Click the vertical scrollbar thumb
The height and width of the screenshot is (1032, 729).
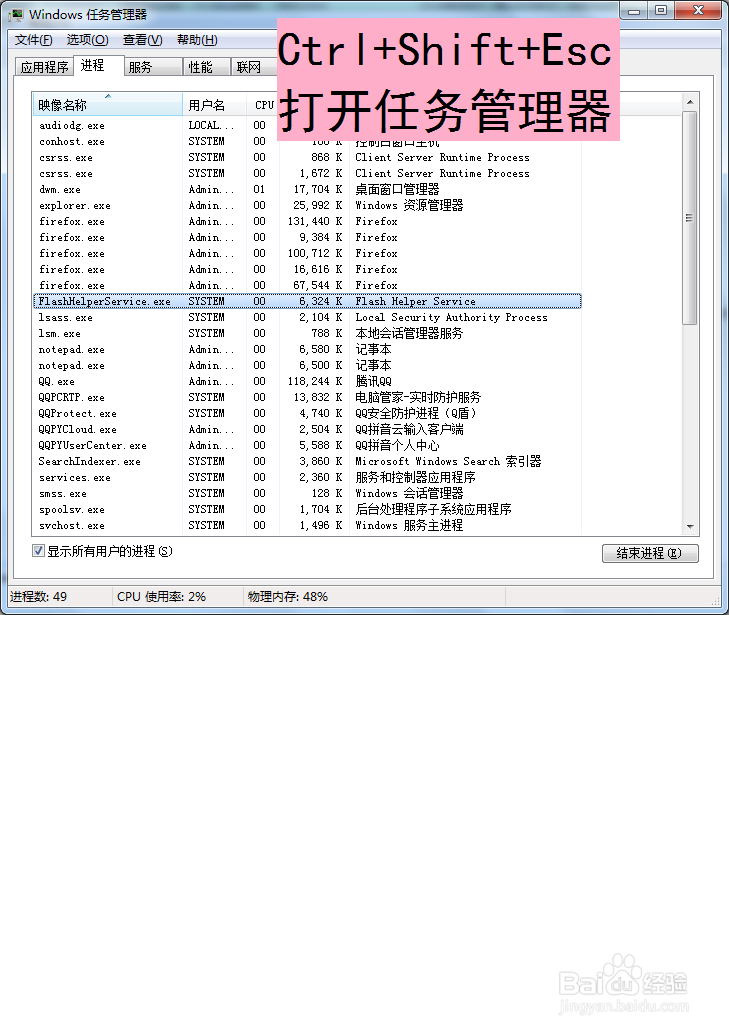point(690,218)
